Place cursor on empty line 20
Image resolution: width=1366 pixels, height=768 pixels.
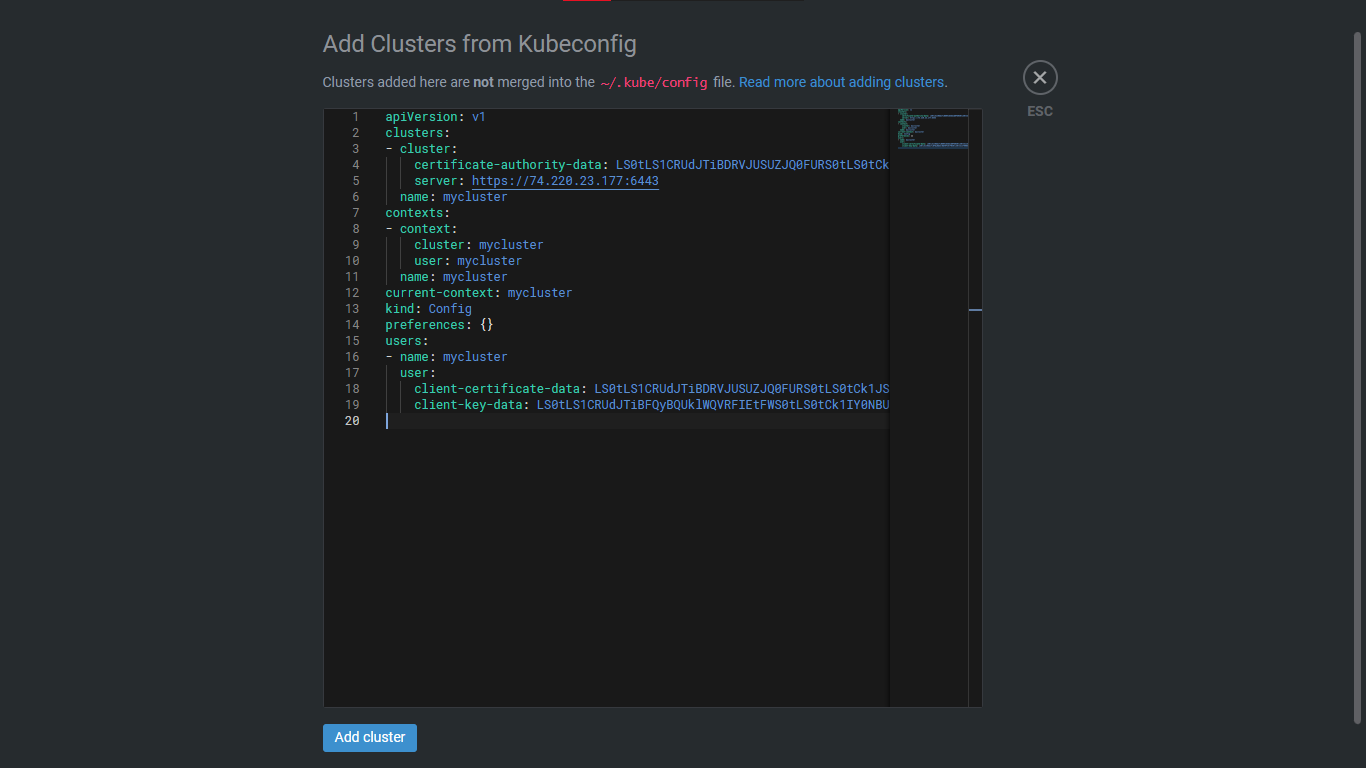pyautogui.click(x=636, y=421)
